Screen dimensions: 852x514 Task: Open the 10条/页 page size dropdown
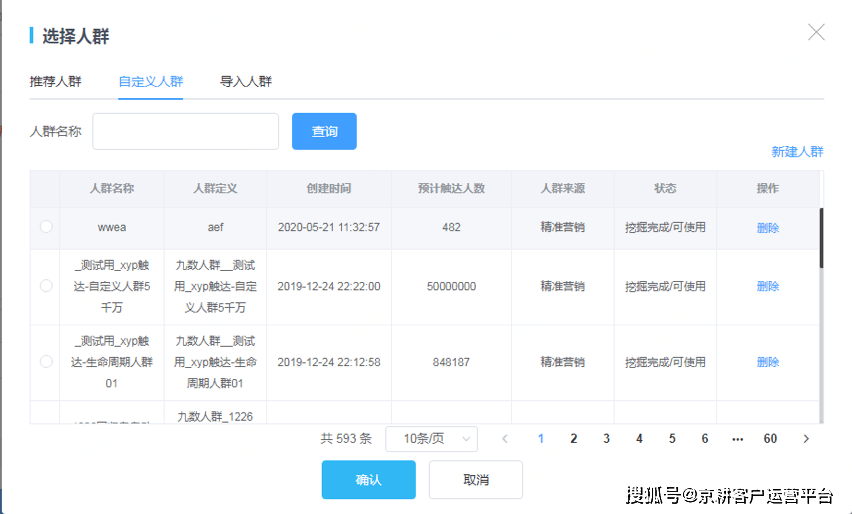tap(431, 439)
